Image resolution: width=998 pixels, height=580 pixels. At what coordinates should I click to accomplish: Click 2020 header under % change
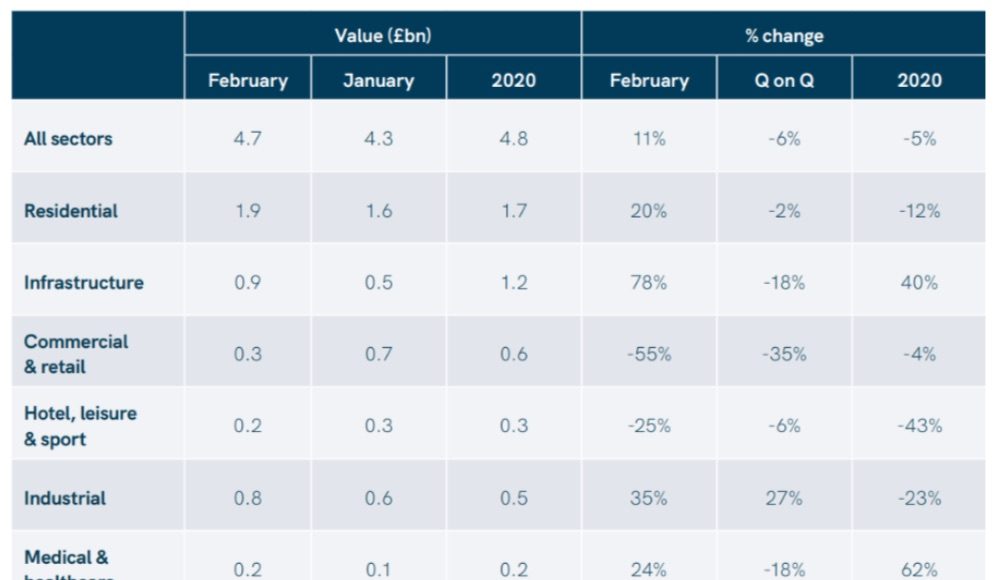918,80
